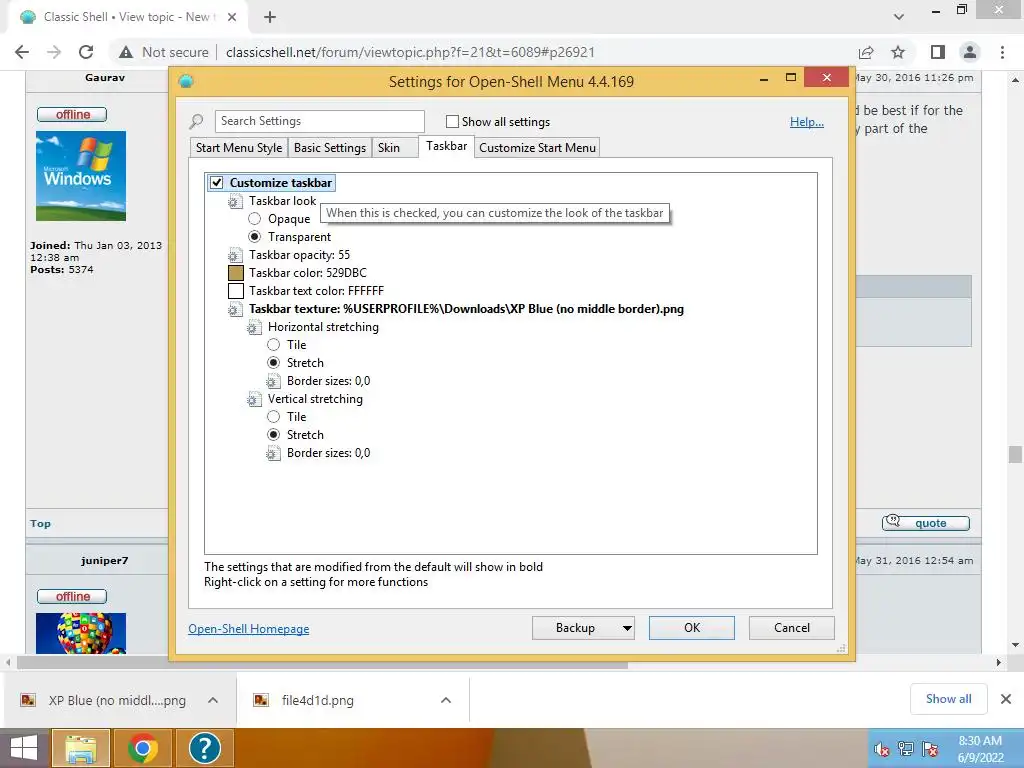Select Tile under Vertical stretching
The image size is (1024, 768).
pos(274,417)
